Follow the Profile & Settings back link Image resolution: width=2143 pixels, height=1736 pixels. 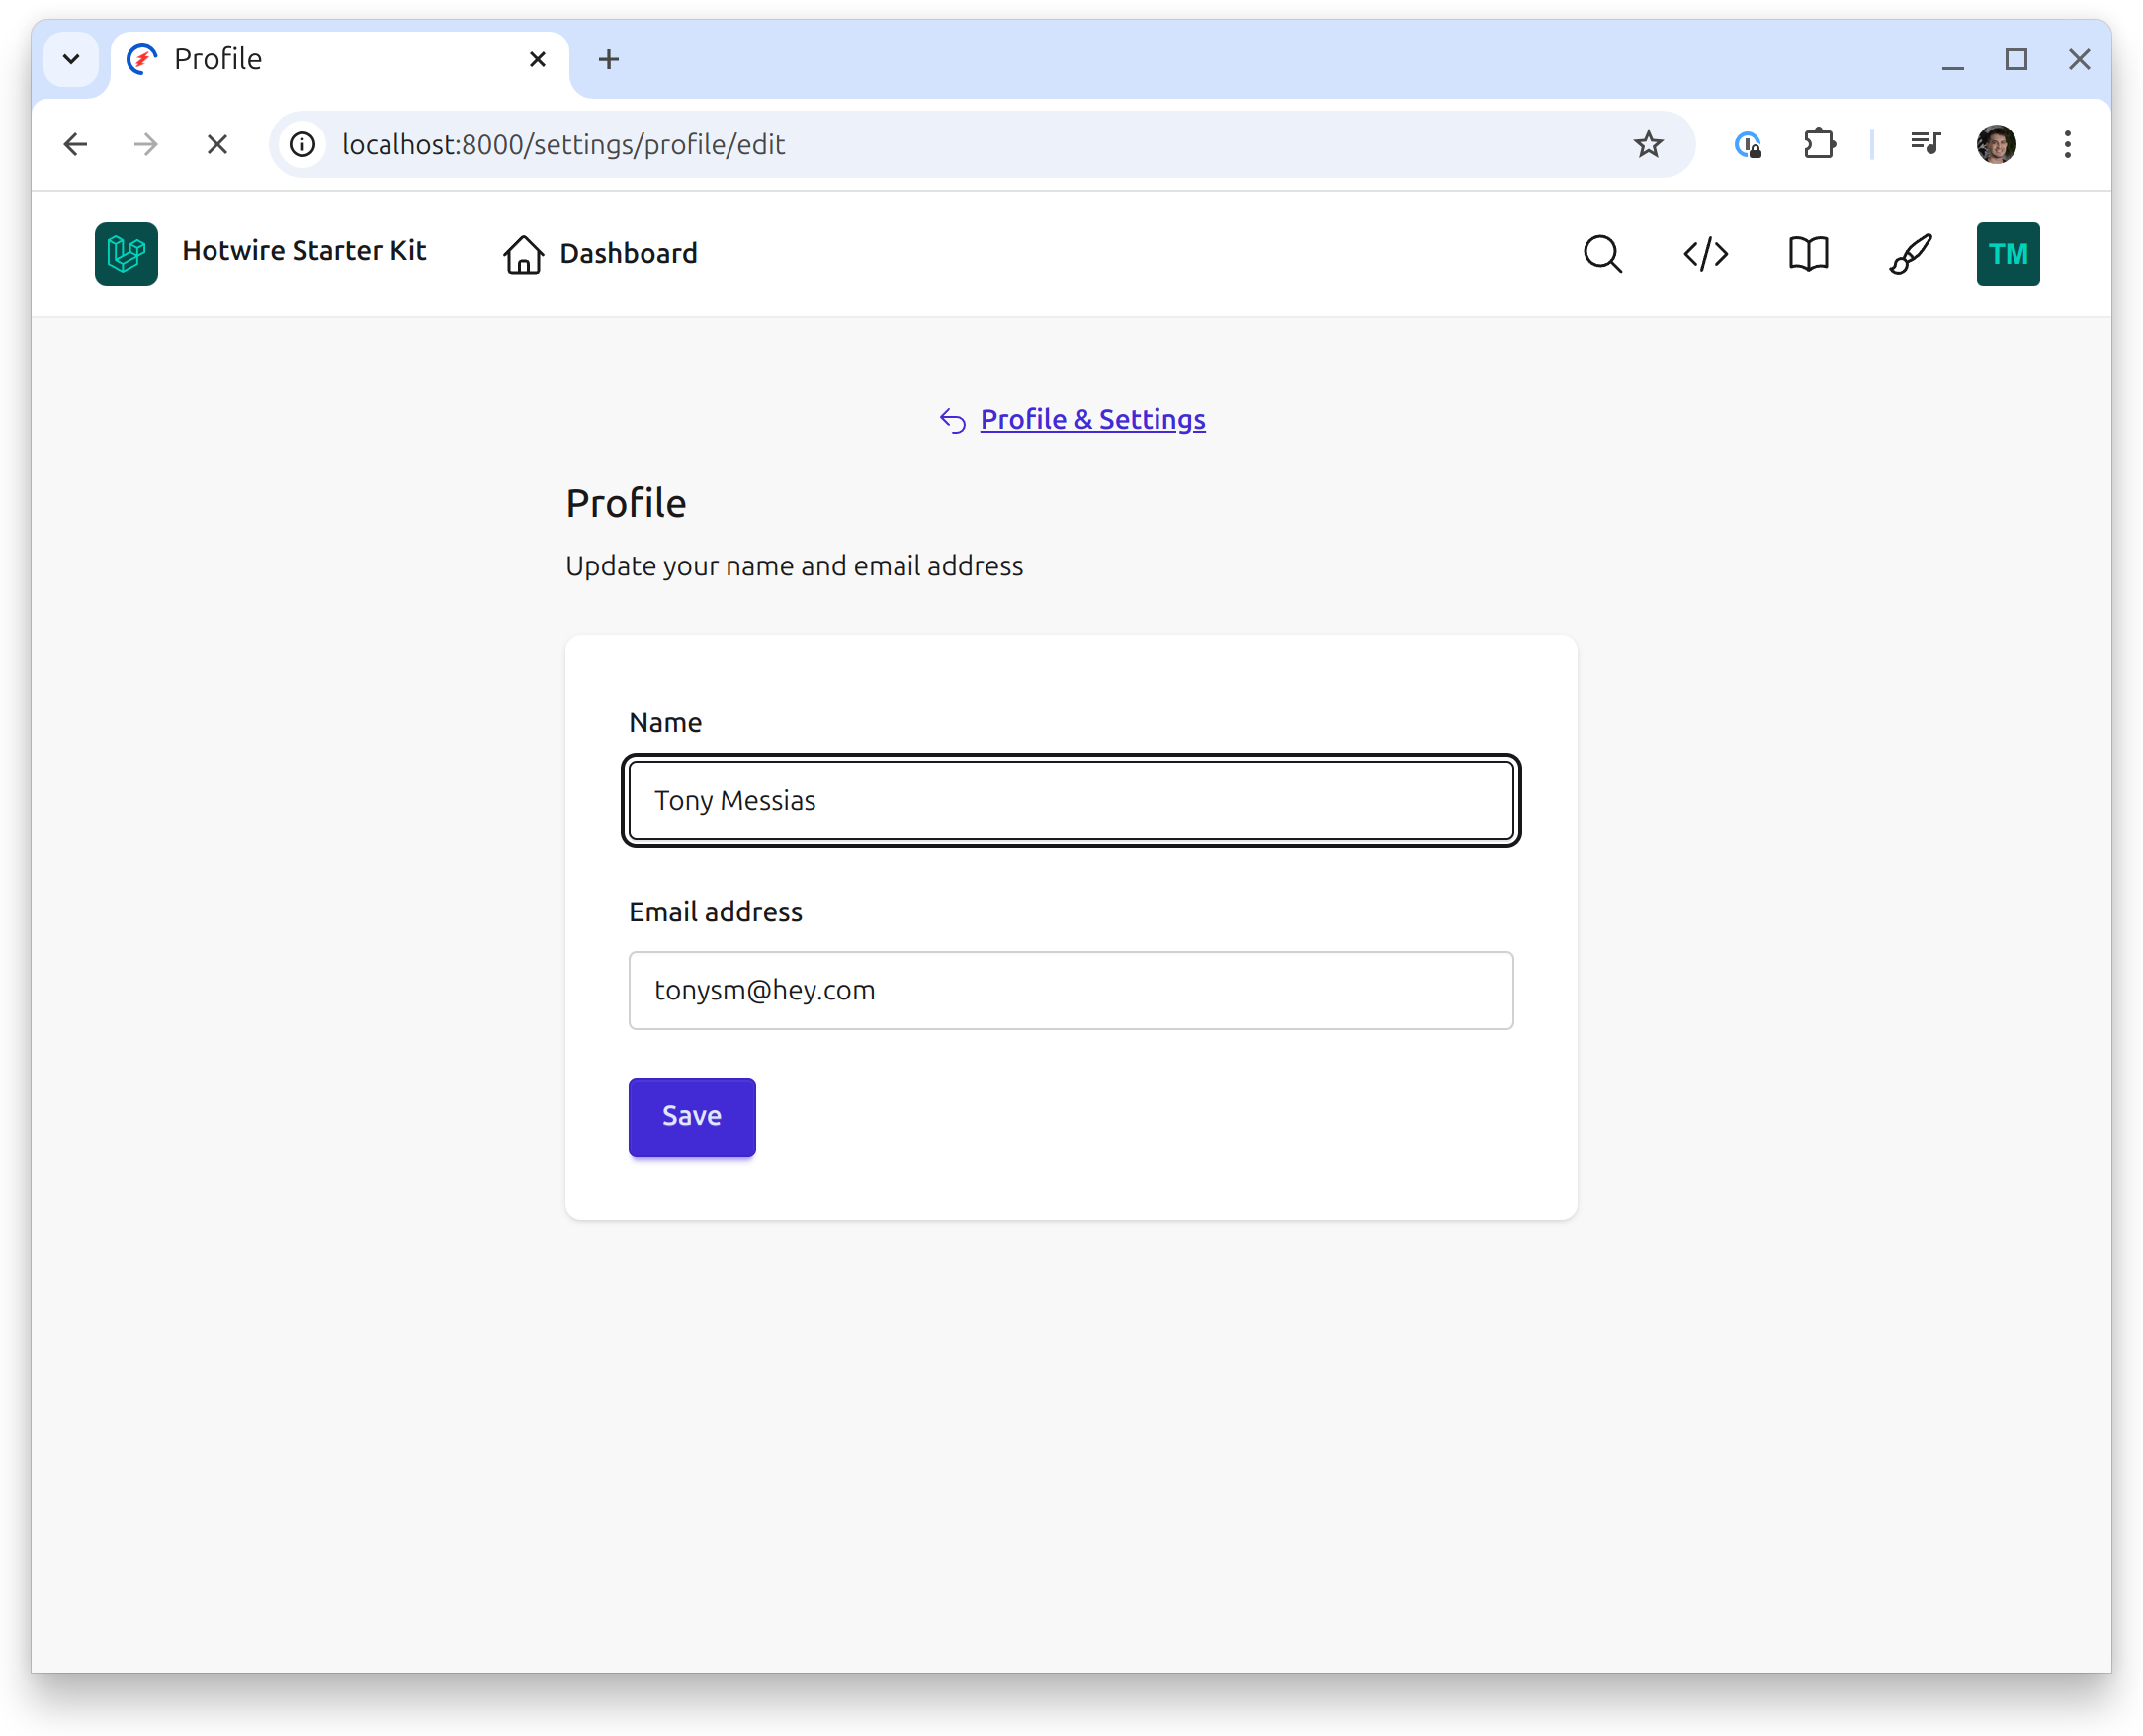[1092, 420]
